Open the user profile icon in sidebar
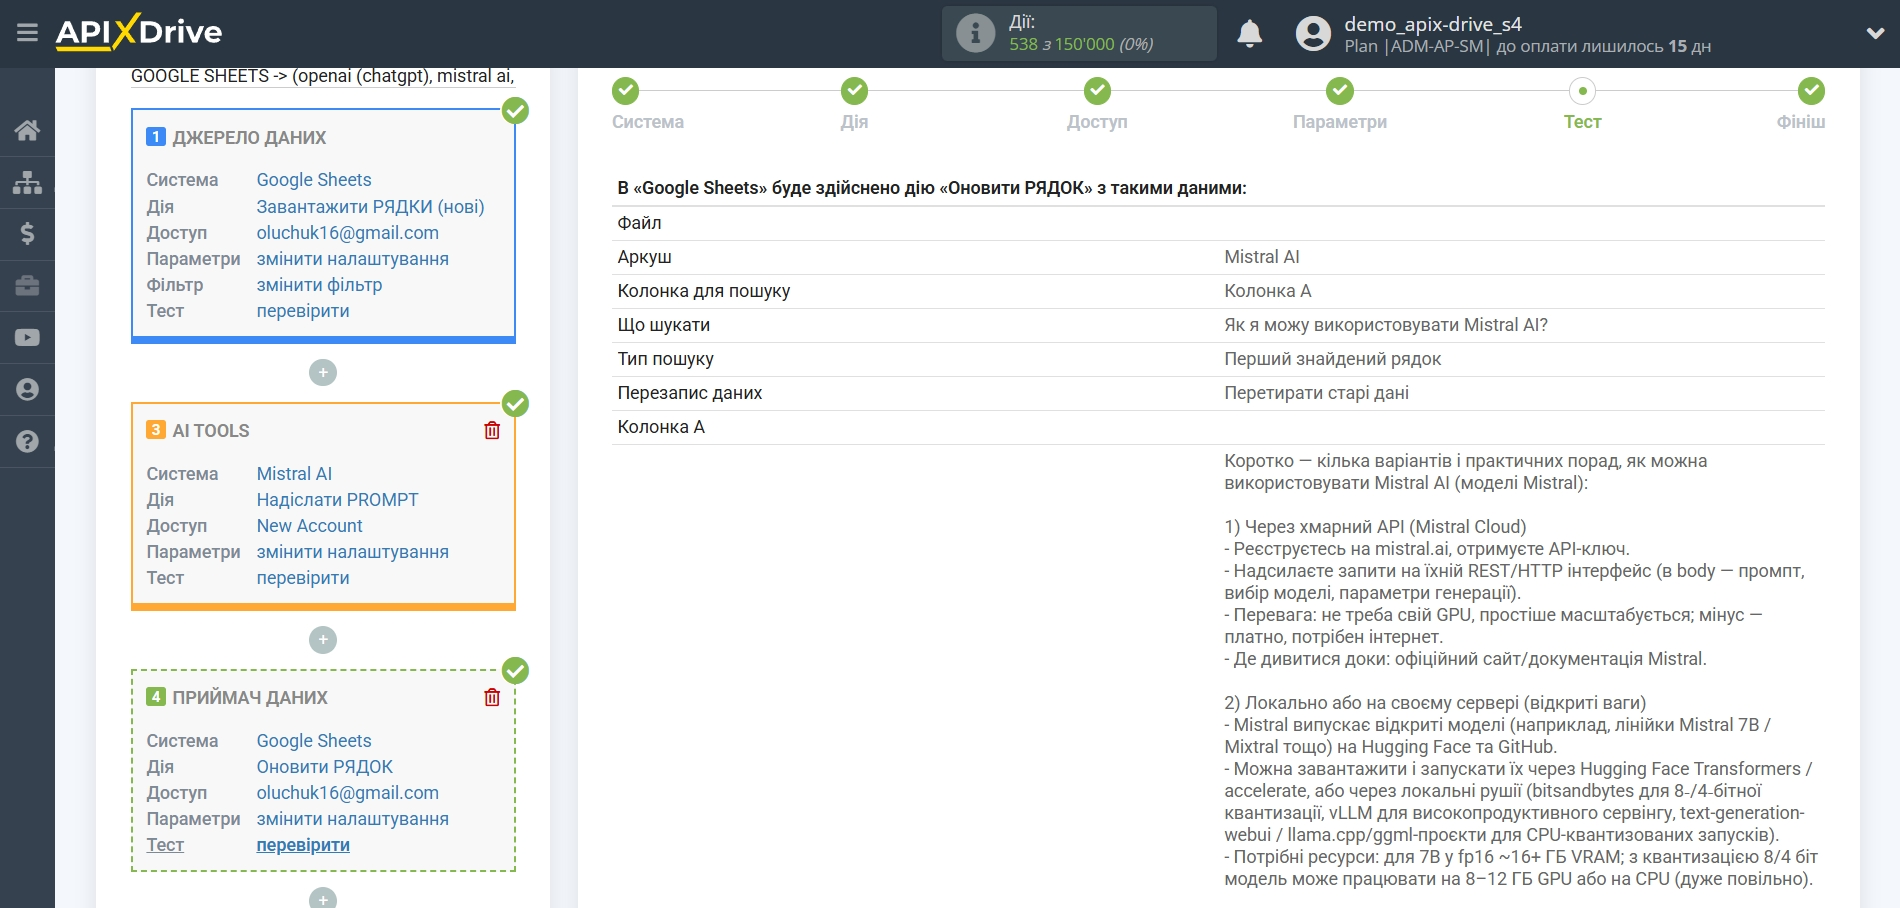Screen dimensions: 1900x908 (x=27, y=390)
